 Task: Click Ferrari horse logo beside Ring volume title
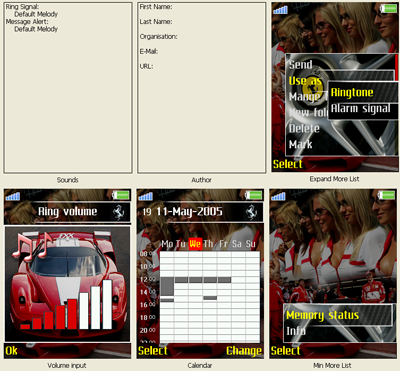coord(118,212)
